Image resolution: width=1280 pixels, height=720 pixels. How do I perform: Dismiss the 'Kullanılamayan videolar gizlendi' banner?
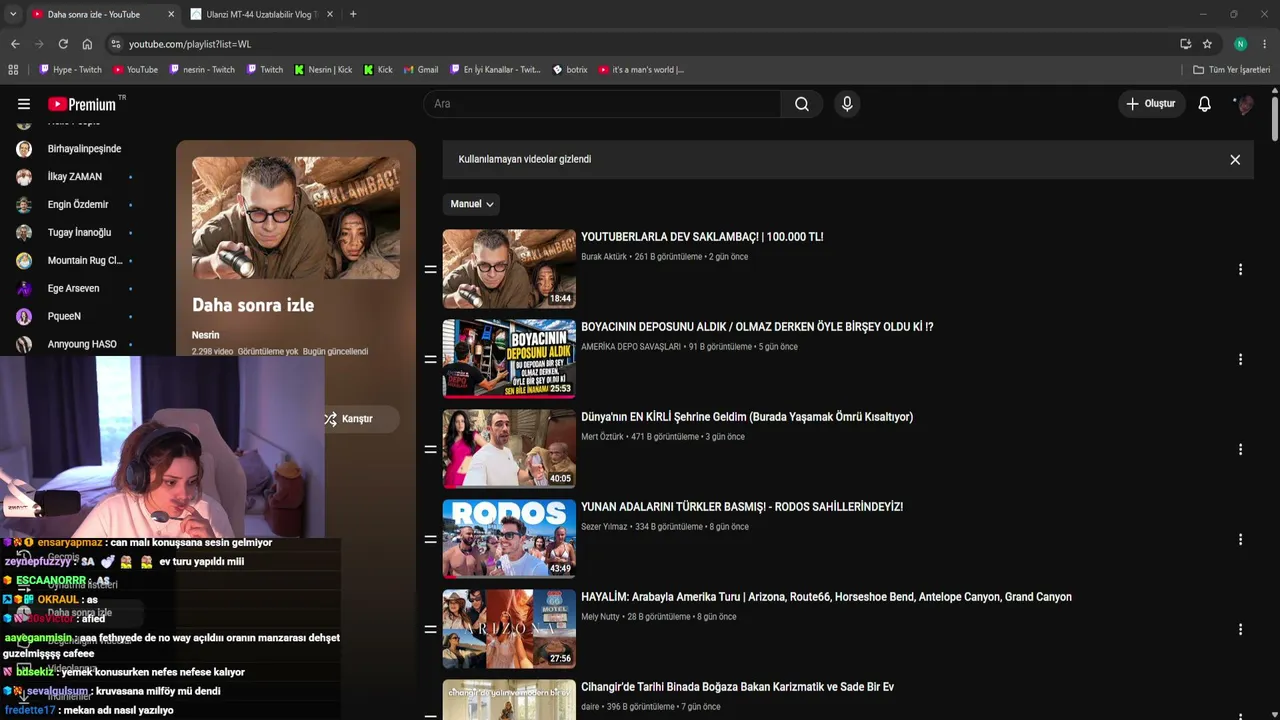coord(1235,160)
